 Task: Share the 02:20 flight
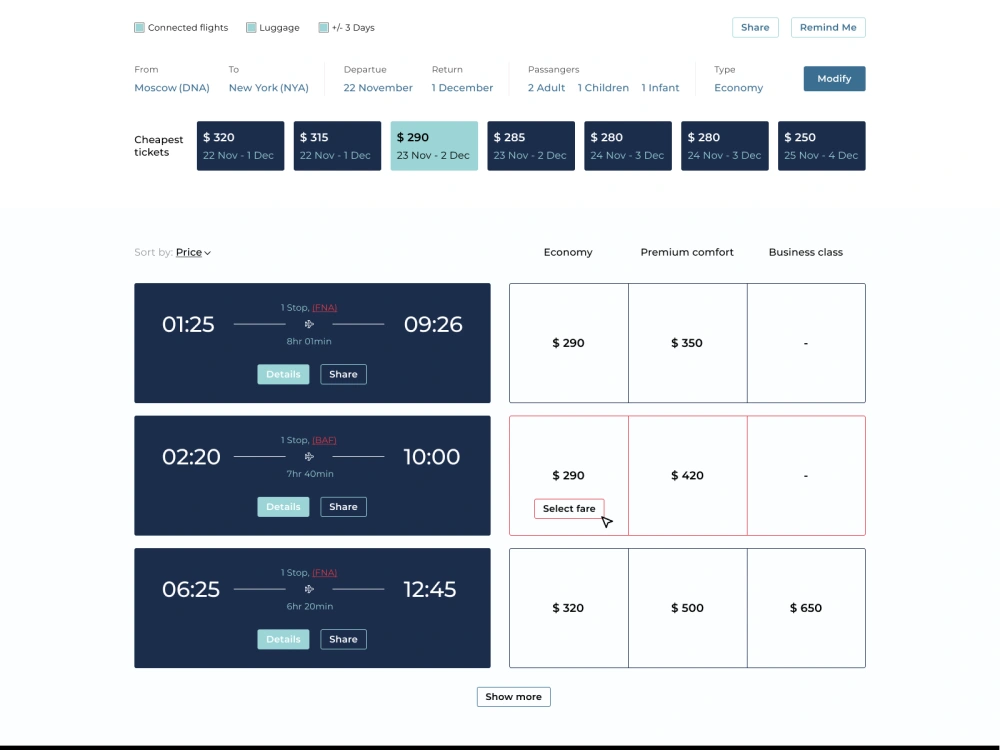coord(343,507)
